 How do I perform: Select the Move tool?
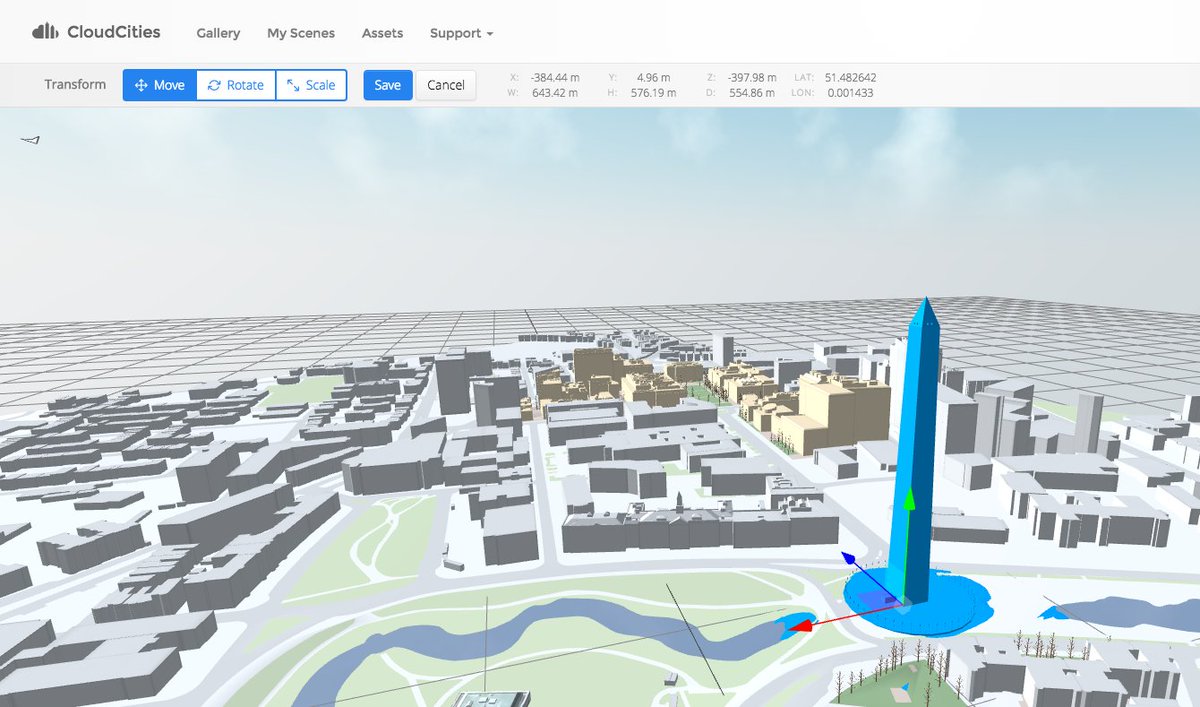158,85
